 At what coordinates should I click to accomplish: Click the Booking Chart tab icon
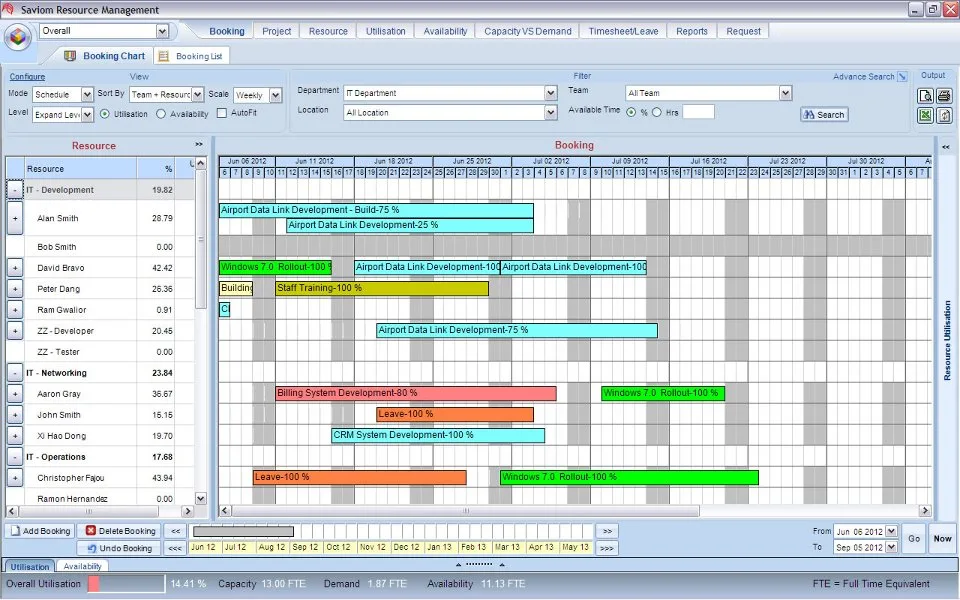[x=70, y=56]
